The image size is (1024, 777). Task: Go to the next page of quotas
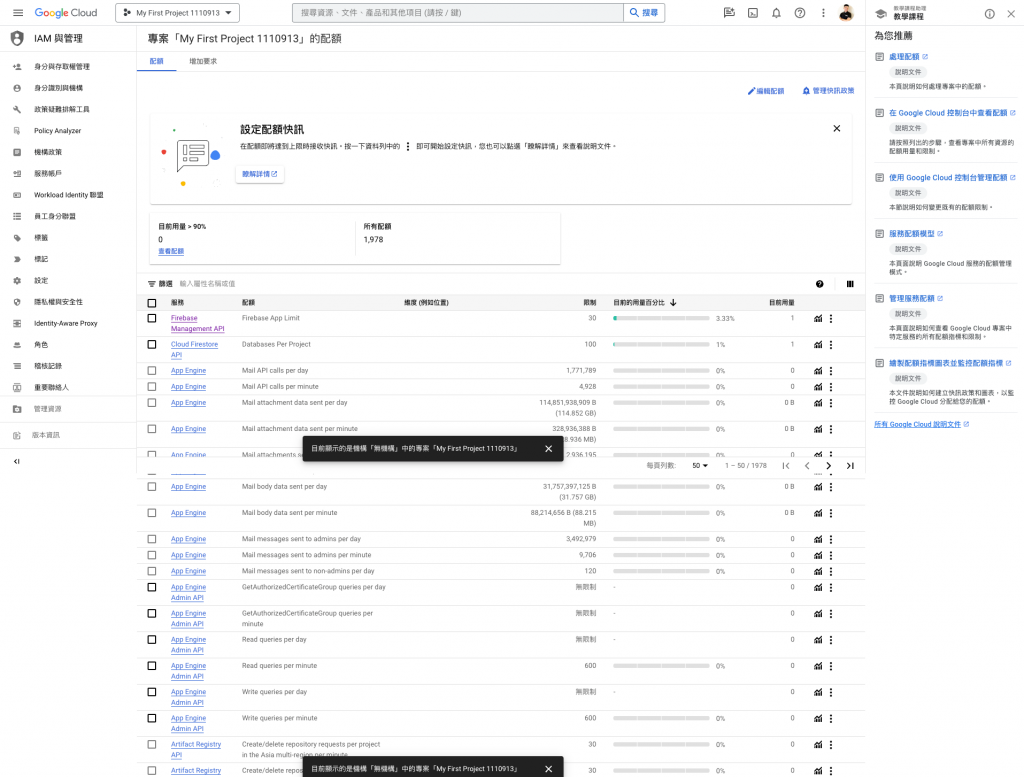(829, 466)
